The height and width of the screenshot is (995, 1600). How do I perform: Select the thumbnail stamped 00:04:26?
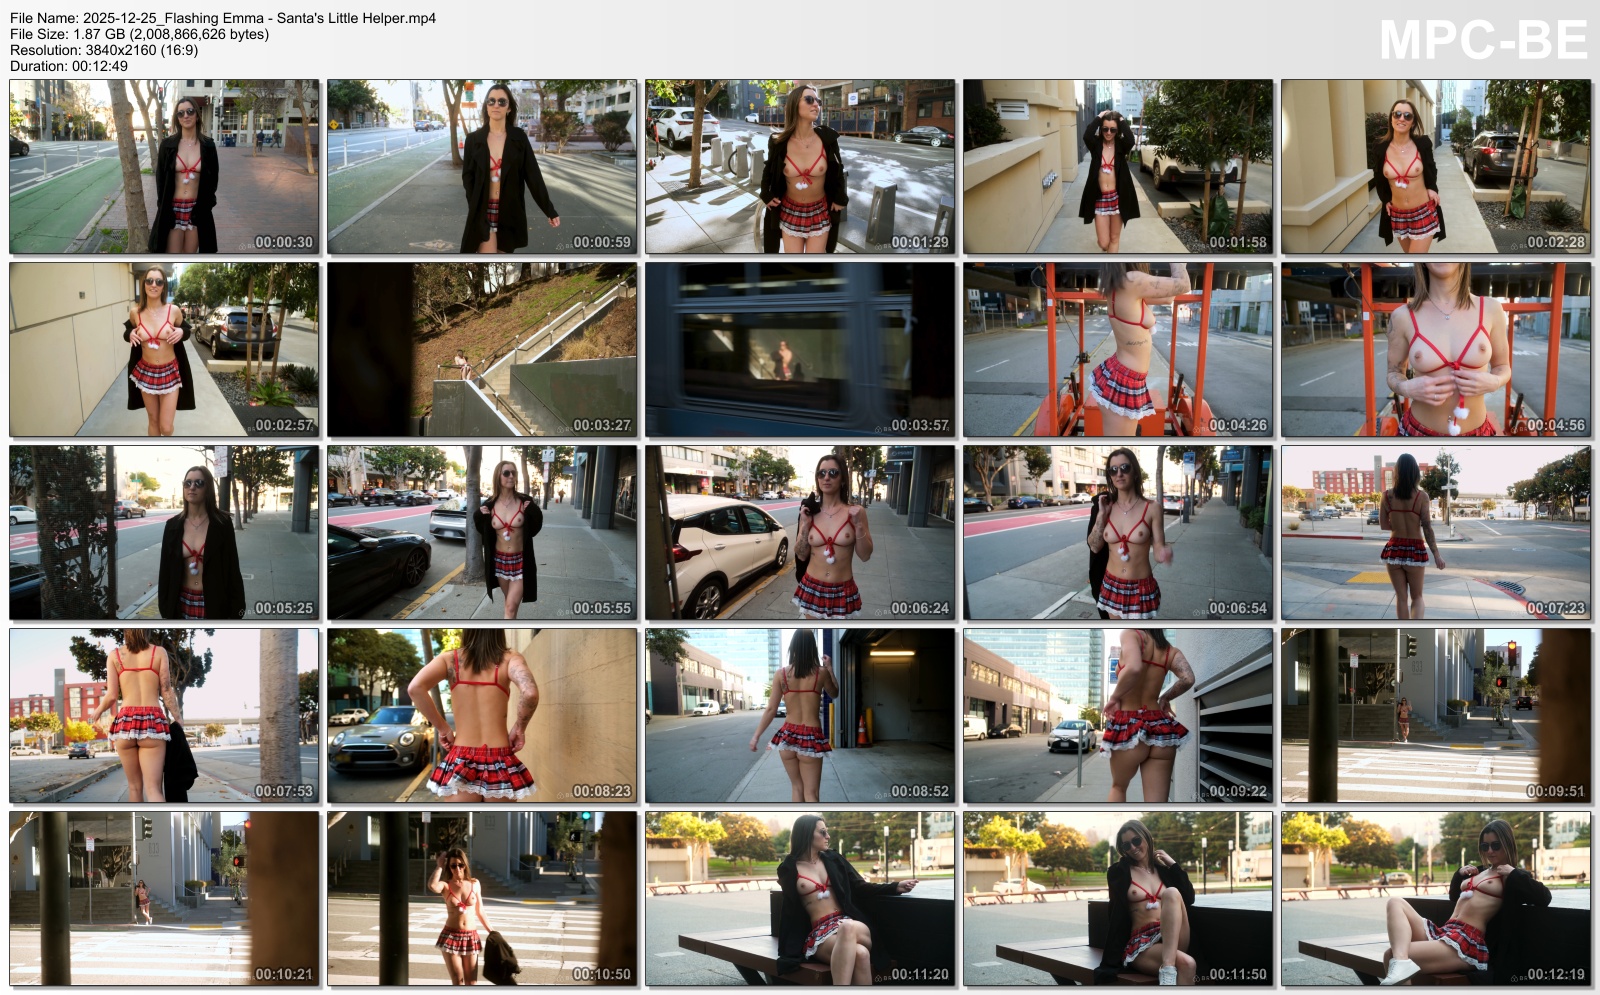coord(1118,350)
